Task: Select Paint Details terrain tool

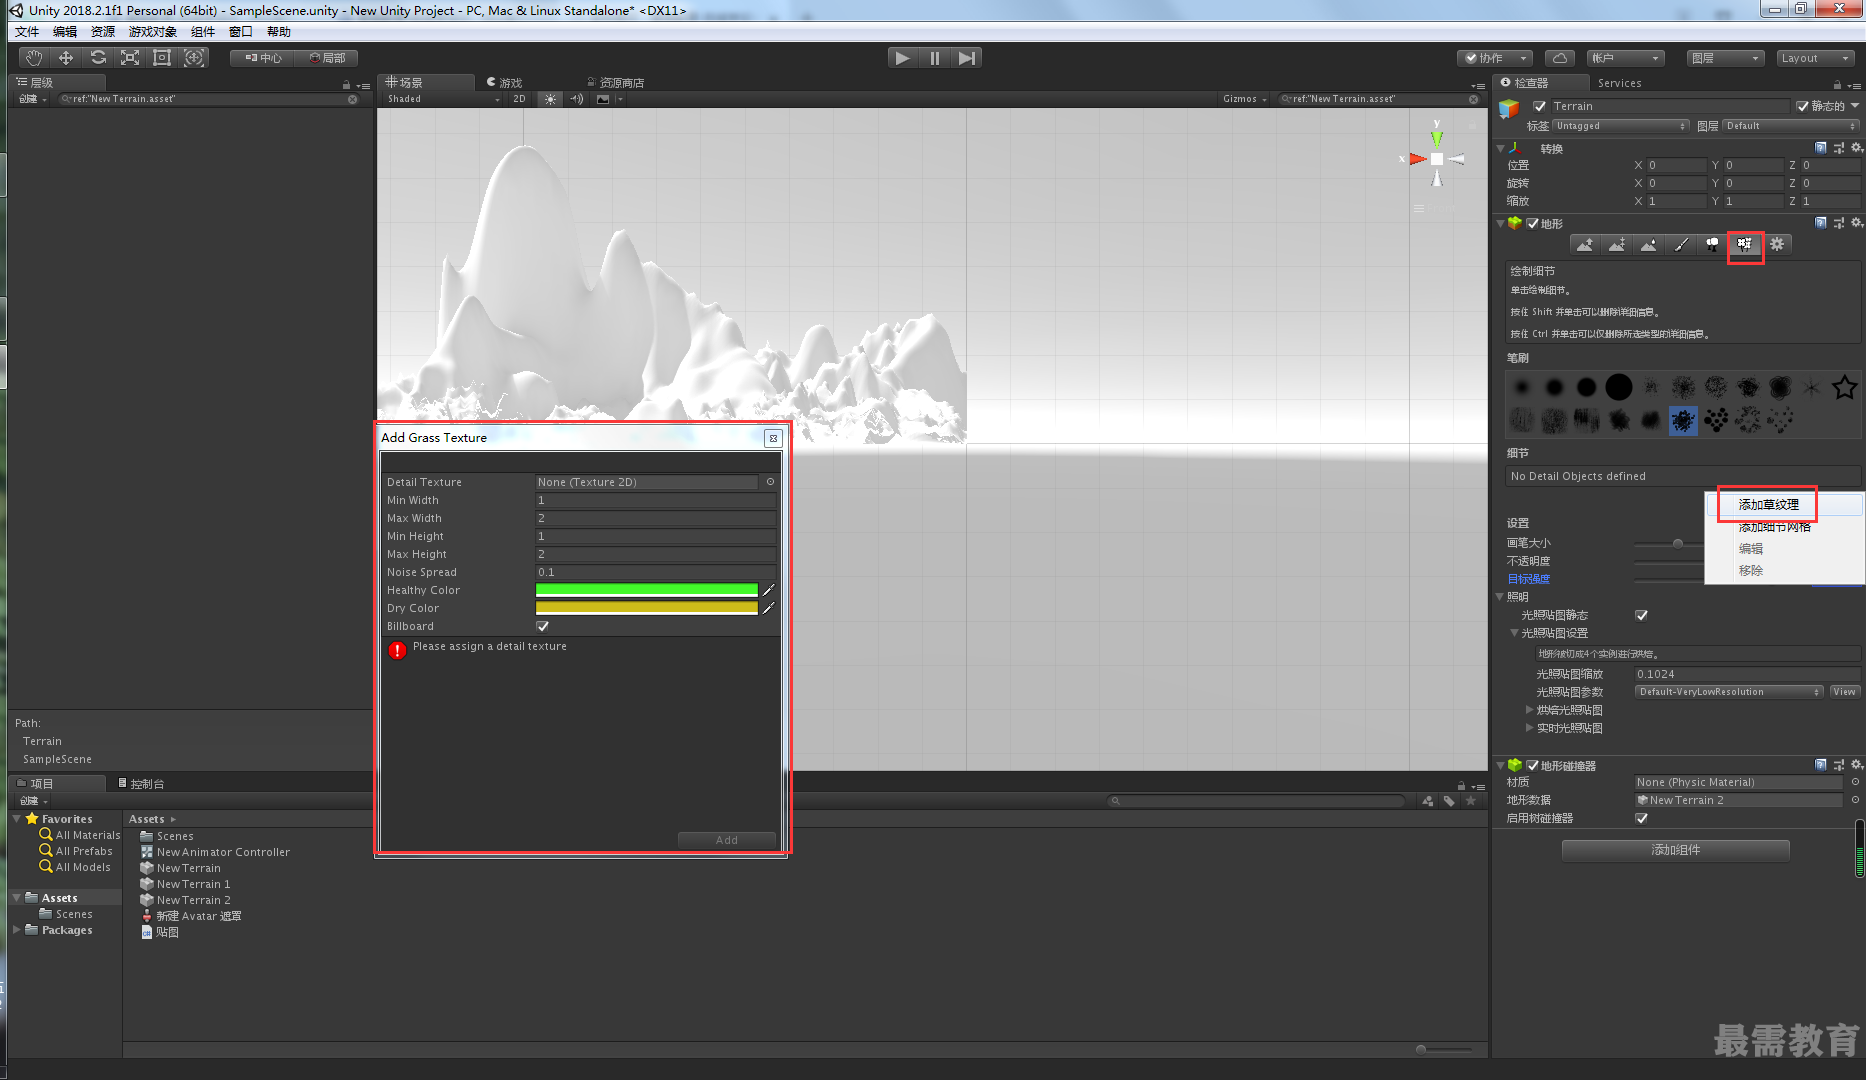Action: (x=1745, y=244)
